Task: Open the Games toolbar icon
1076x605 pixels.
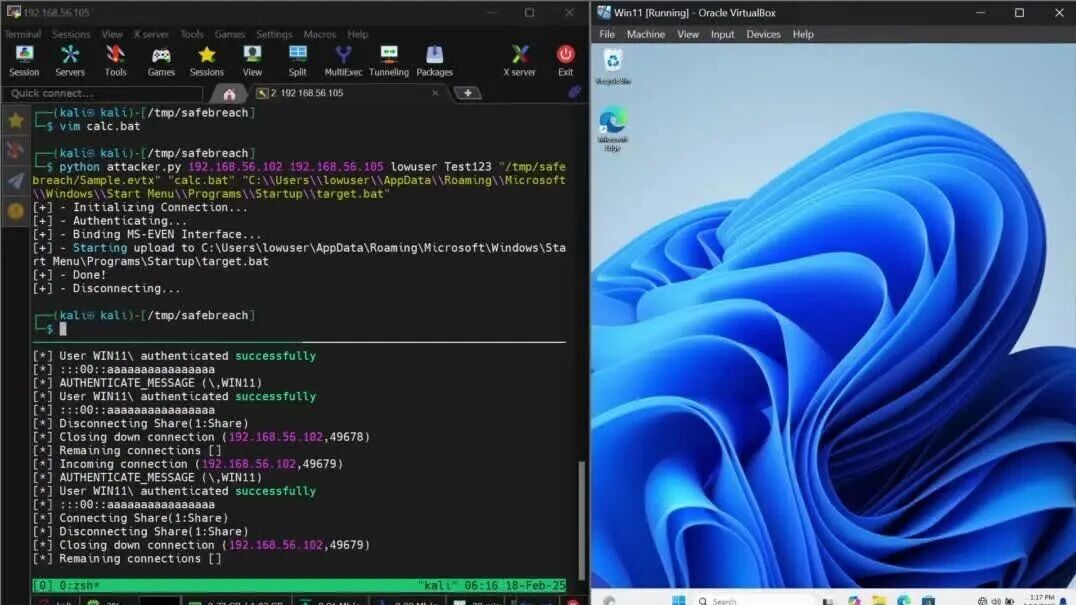Action: coord(161,60)
